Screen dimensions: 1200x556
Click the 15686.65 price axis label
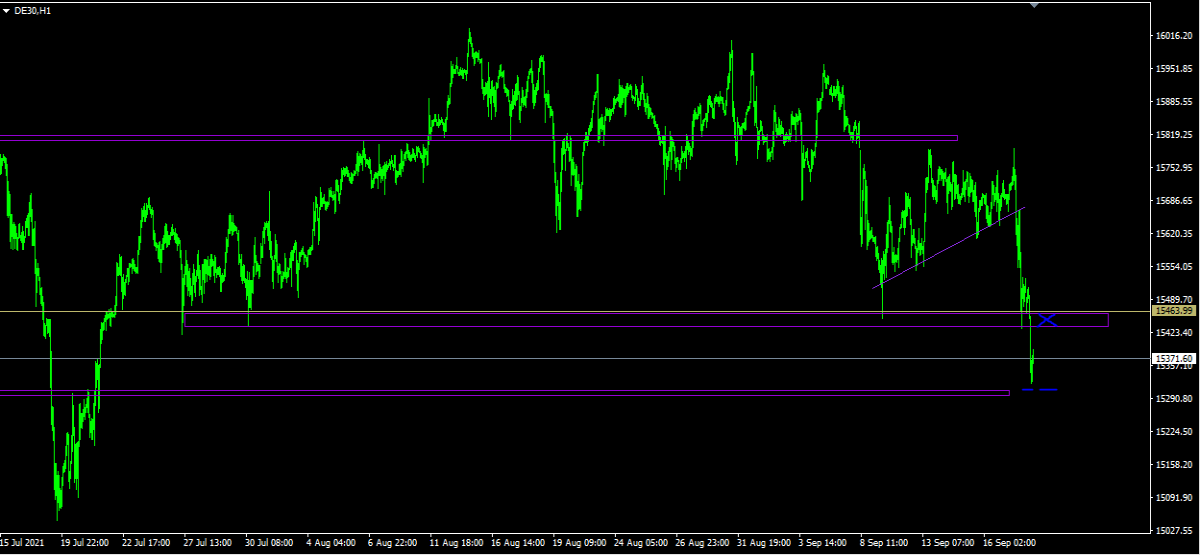[1174, 201]
